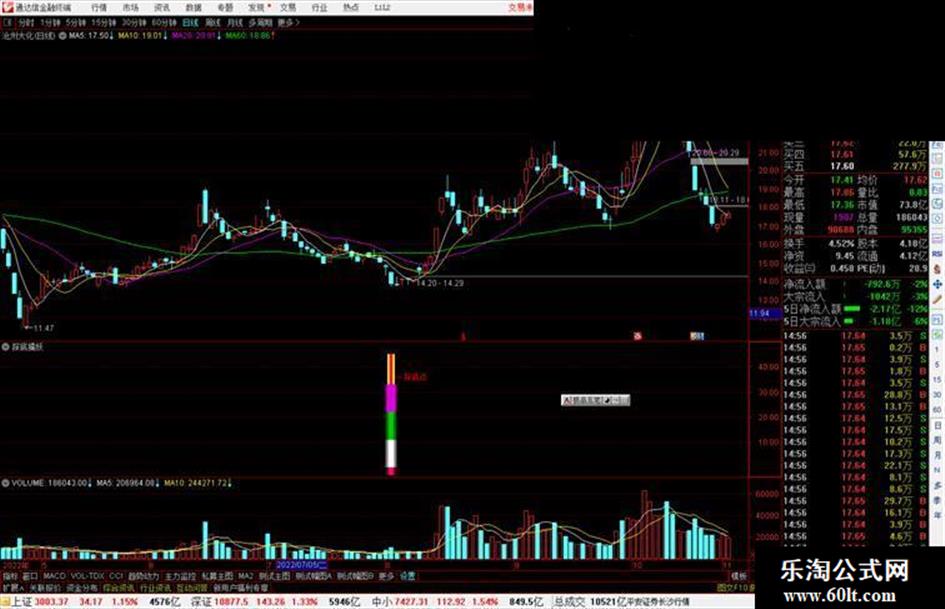Select the 1-minute shortcut in right toolbar
This screenshot has height=609, width=945.
click(x=938, y=350)
